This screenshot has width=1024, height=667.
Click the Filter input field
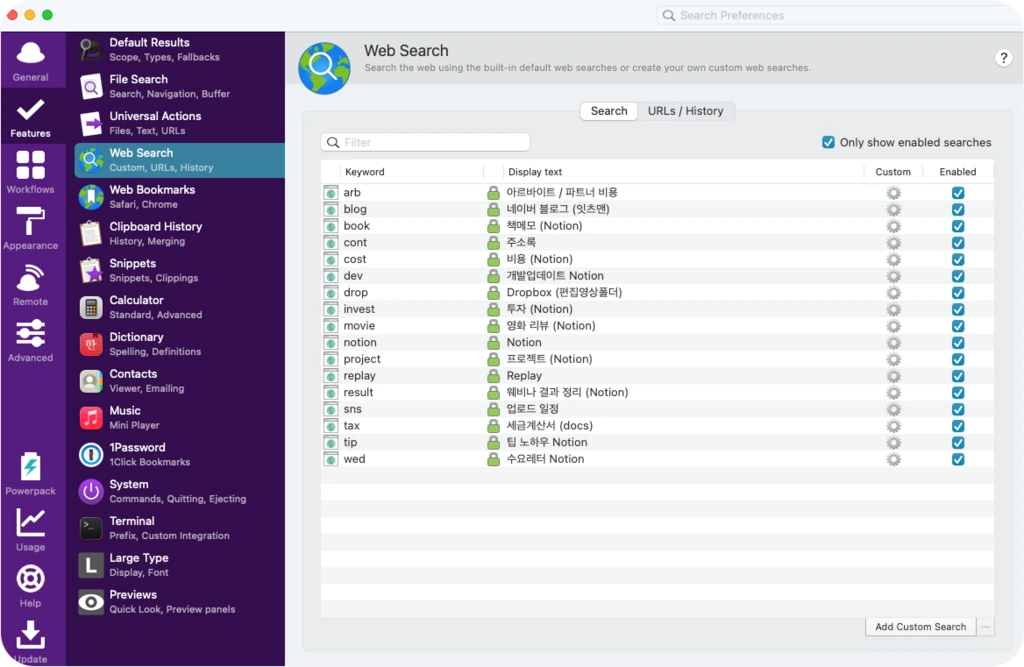(425, 142)
